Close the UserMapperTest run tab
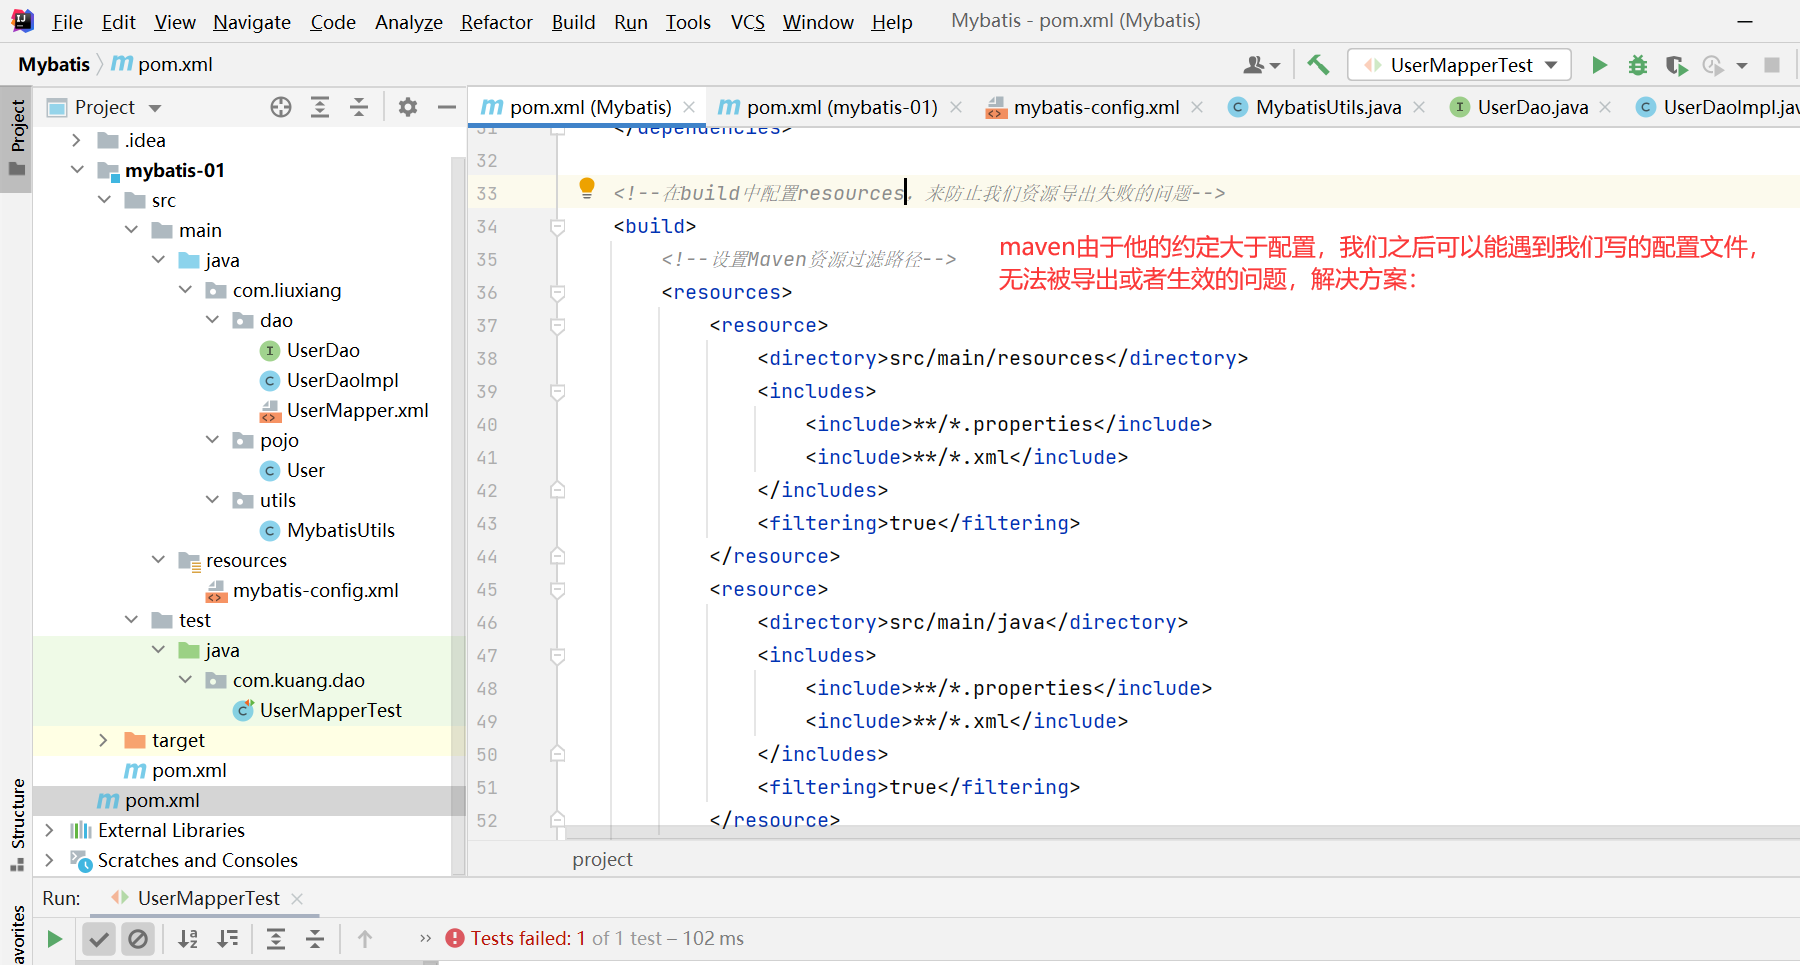1800x965 pixels. click(297, 899)
